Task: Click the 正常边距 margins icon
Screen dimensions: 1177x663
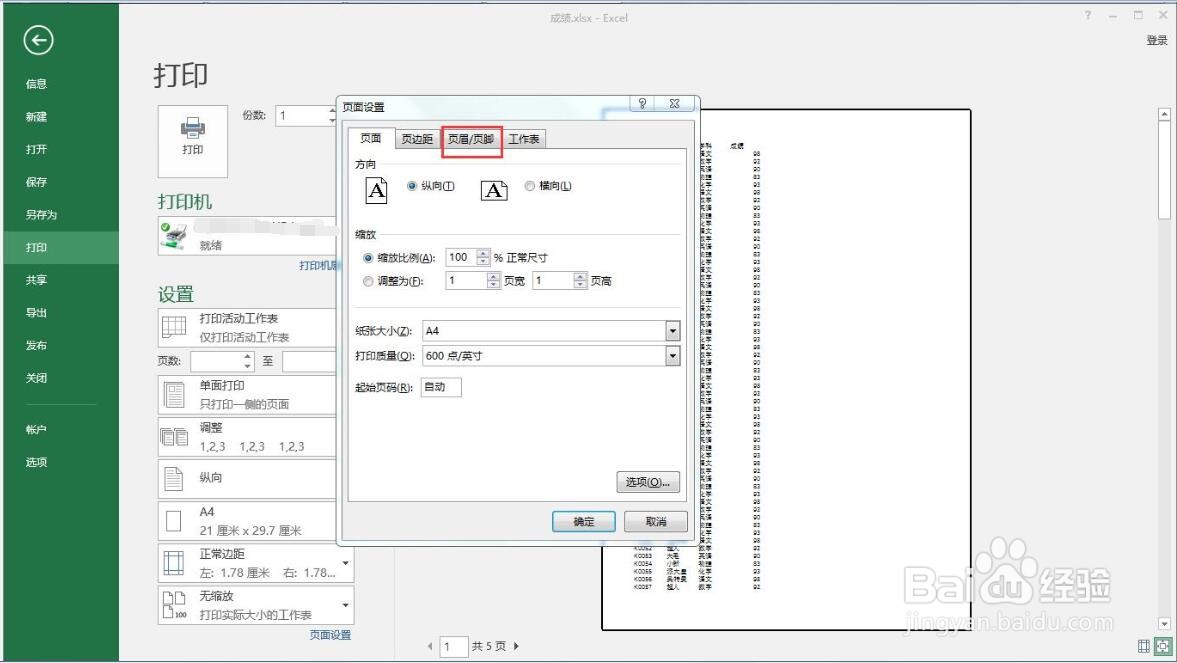Action: (x=174, y=562)
